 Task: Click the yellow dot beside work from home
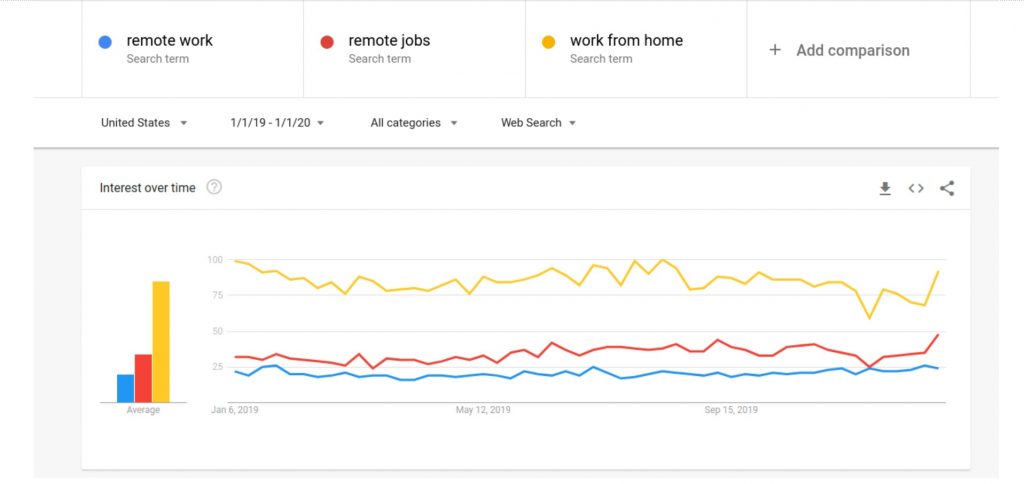coord(549,42)
